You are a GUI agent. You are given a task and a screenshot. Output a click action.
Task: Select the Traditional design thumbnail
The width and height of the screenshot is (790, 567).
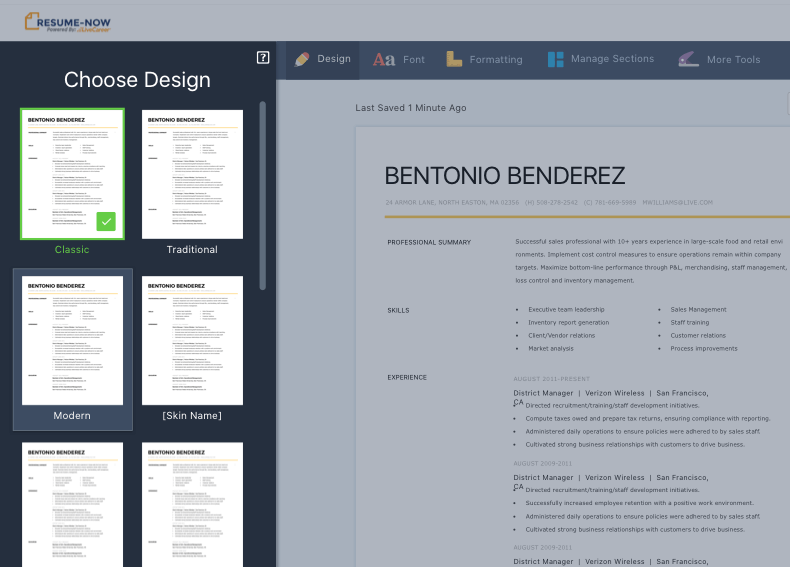pyautogui.click(x=192, y=174)
